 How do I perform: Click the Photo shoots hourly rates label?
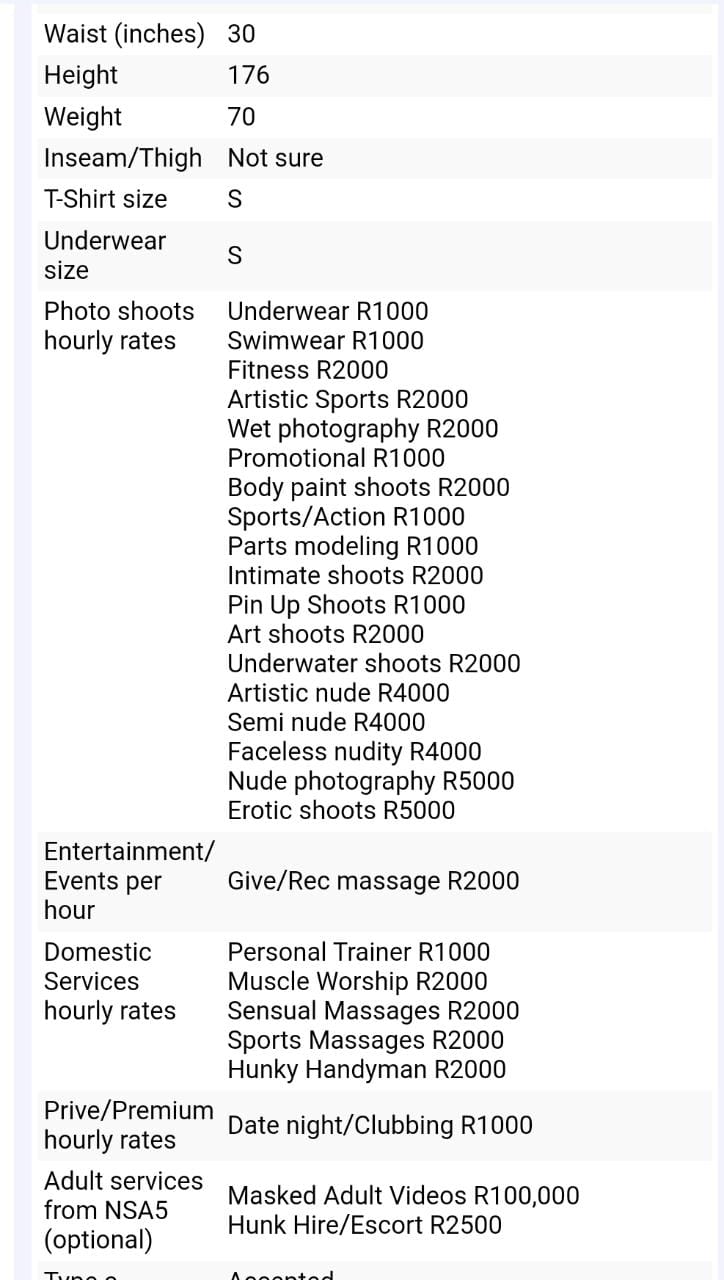coord(119,326)
